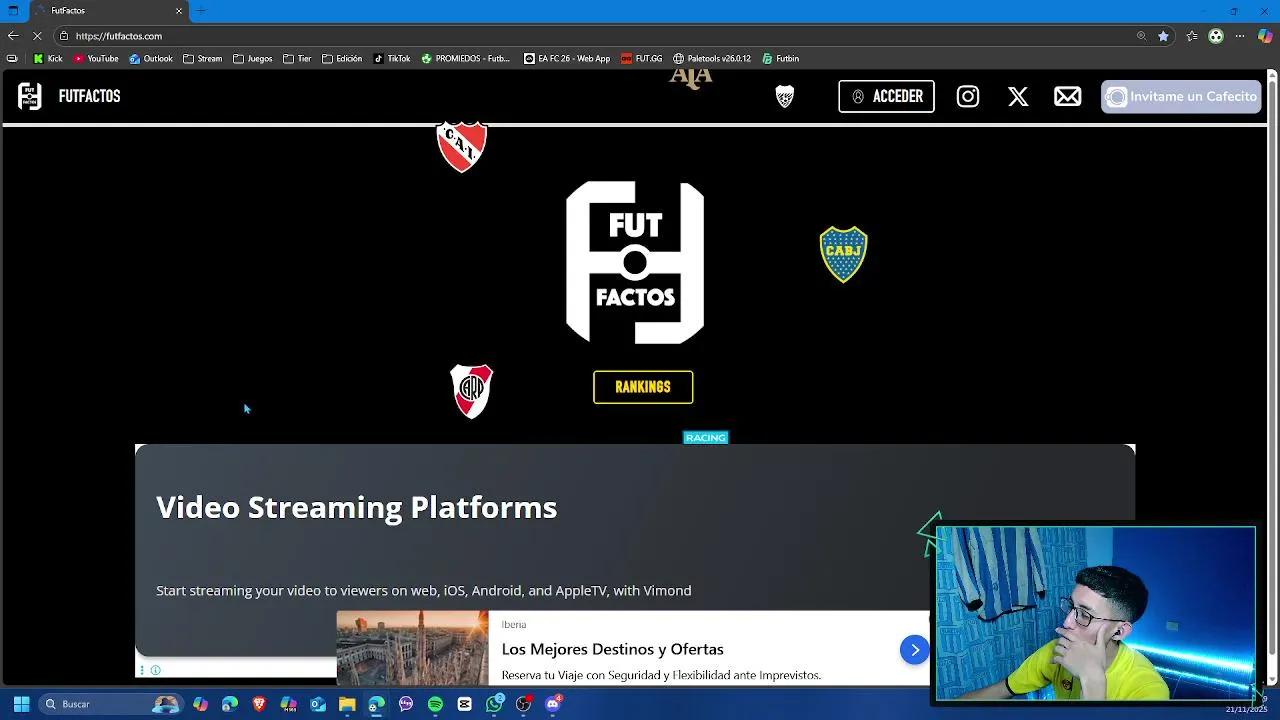Viewport: 1280px width, 720px height.
Task: Open the Outlook bookmark
Action: tap(151, 58)
